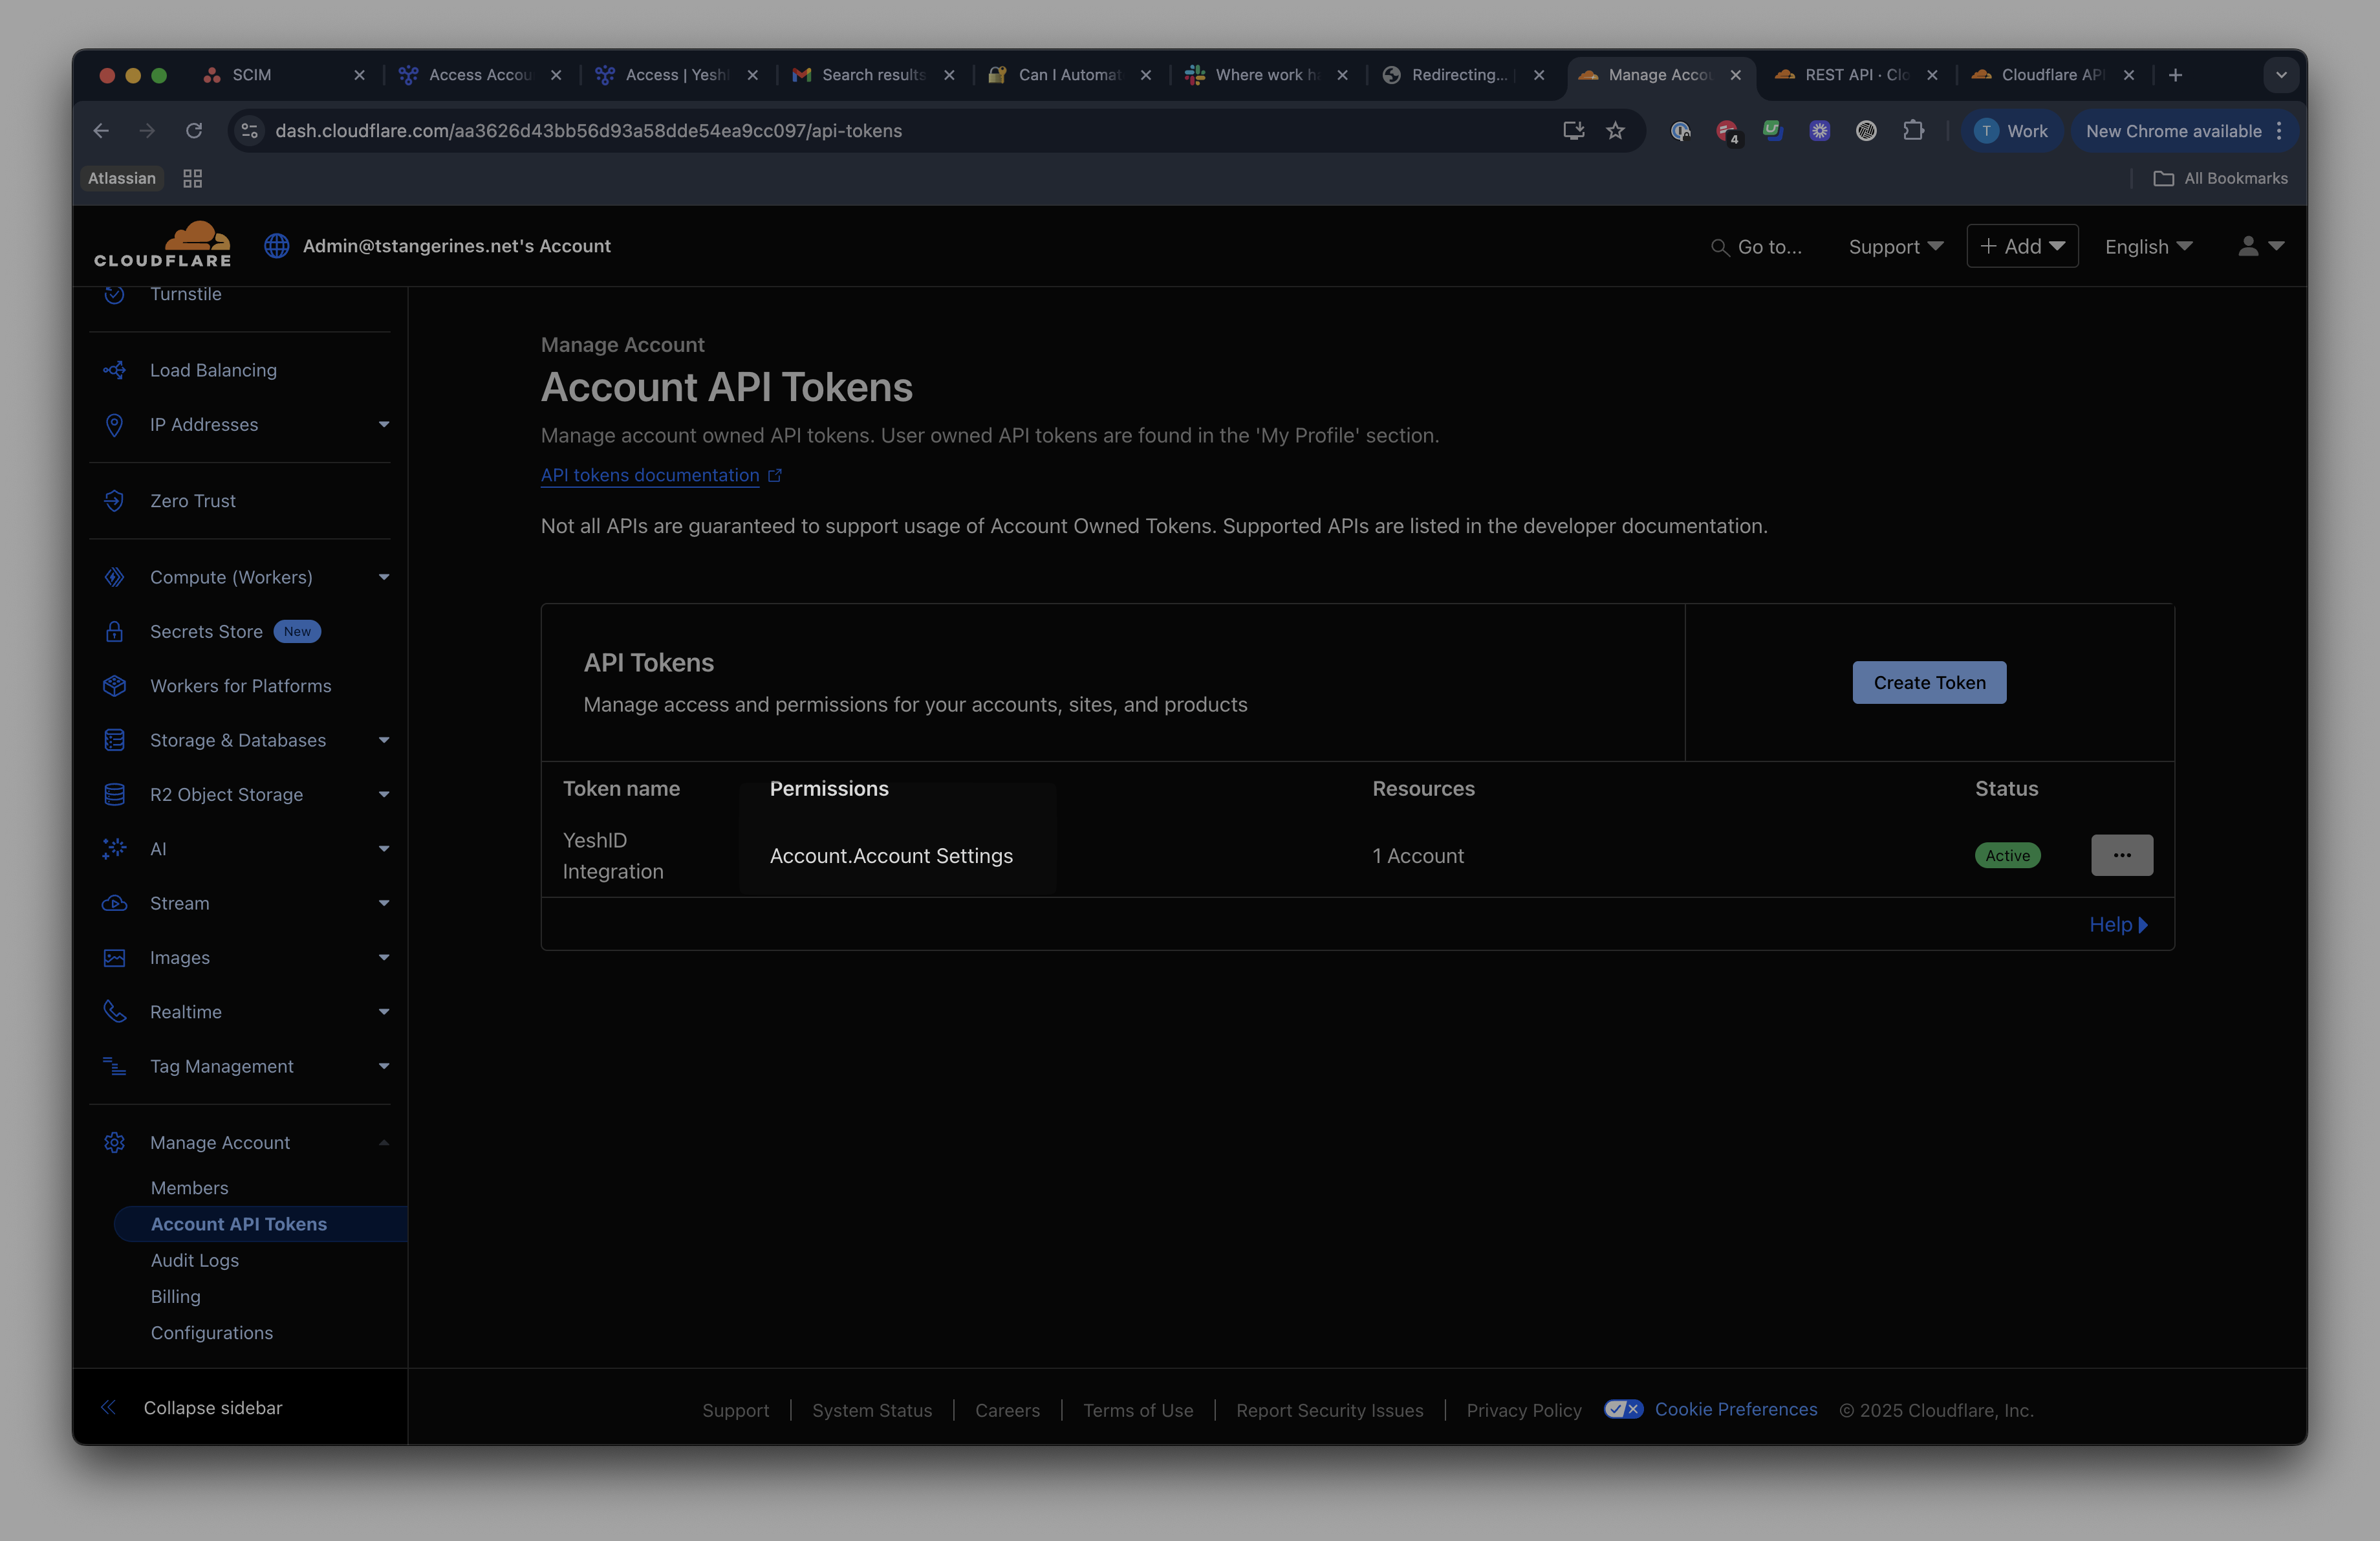Open the English language dropdown
The height and width of the screenshot is (1541, 2380).
click(2148, 247)
